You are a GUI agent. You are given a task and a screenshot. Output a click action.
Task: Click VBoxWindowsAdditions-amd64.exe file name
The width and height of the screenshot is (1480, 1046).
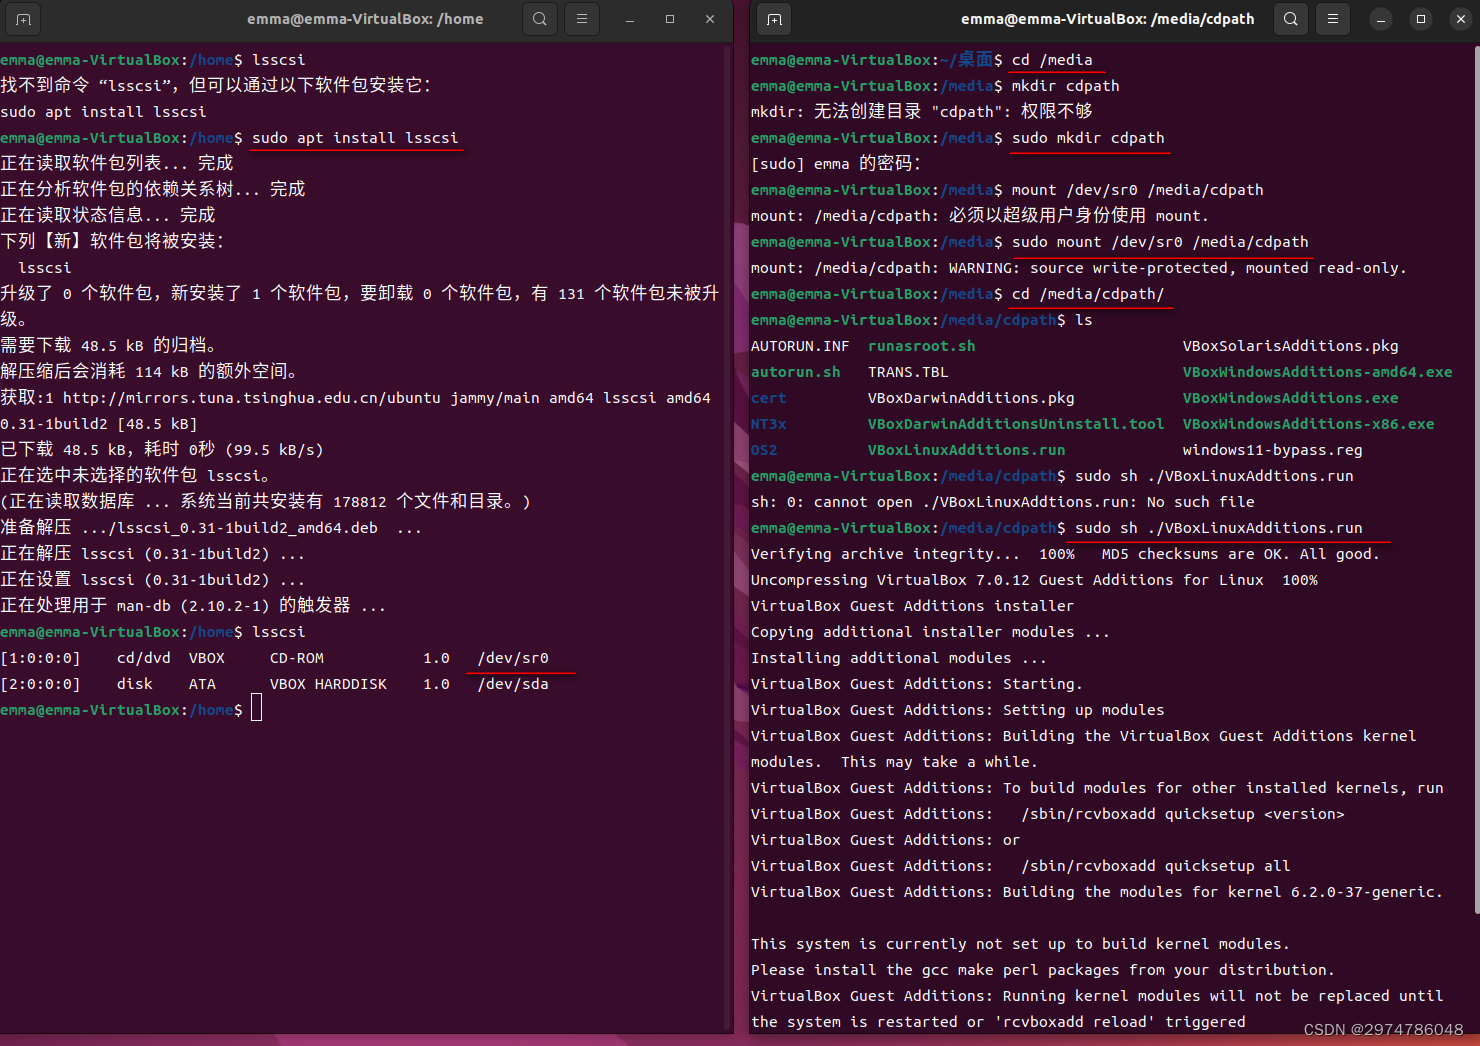pos(1318,372)
